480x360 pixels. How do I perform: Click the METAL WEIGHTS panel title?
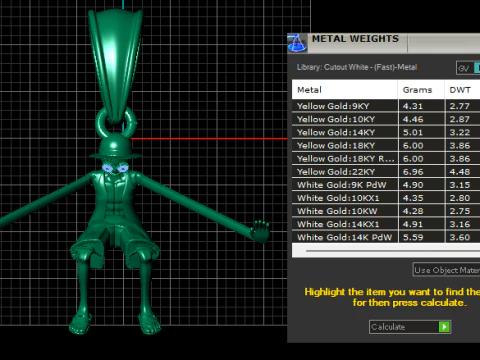[355, 39]
